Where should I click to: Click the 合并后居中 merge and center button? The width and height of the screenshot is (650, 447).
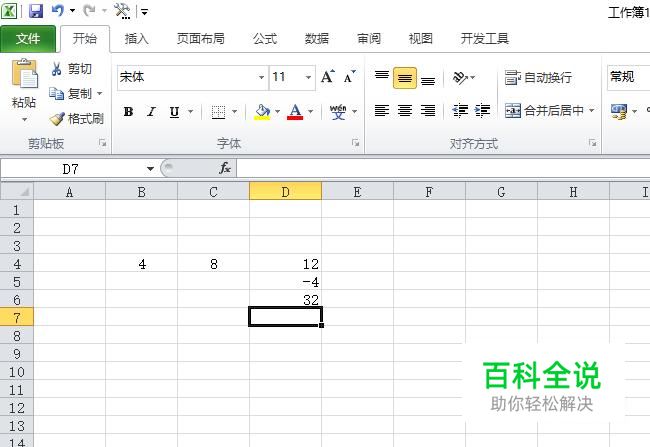point(544,111)
